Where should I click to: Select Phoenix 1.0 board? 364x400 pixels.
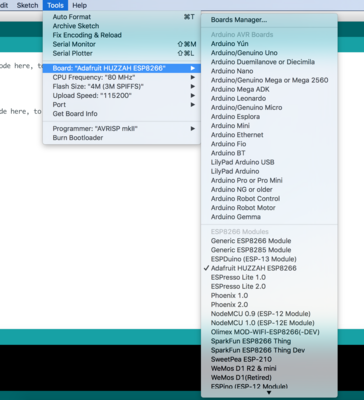269,295
